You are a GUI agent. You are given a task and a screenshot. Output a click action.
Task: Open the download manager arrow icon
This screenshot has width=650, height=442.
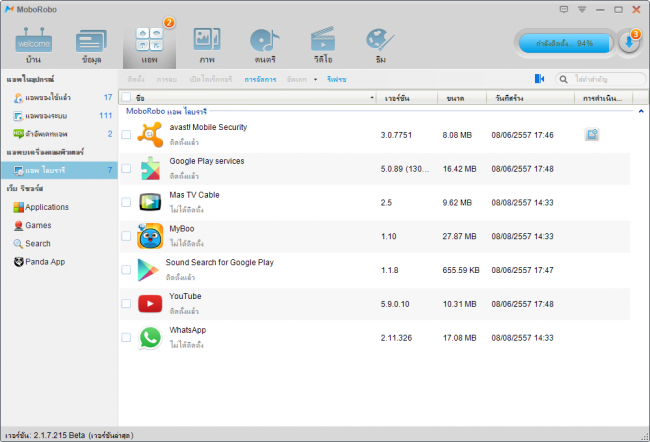point(629,43)
